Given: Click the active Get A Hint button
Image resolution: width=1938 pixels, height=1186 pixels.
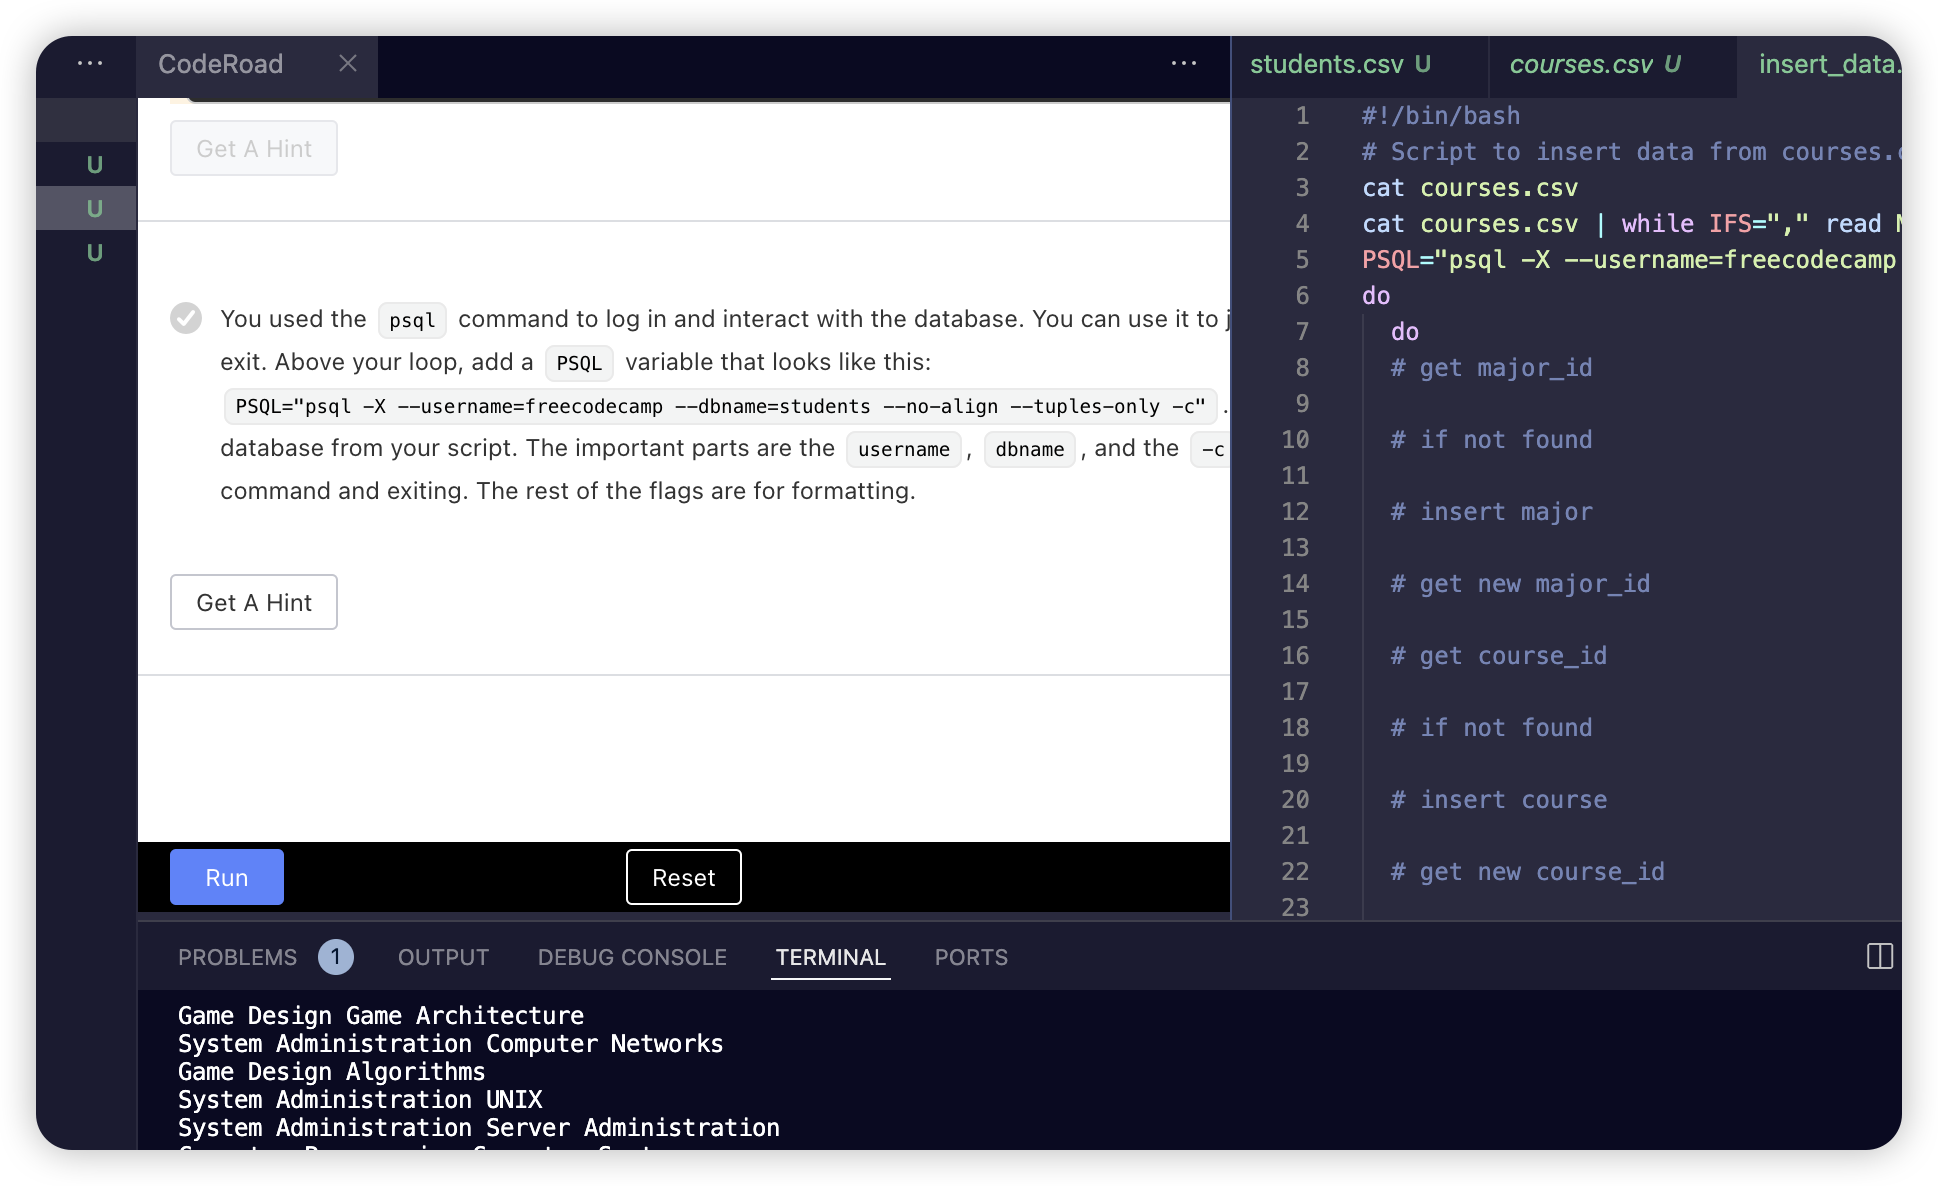Looking at the screenshot, I should click(254, 602).
